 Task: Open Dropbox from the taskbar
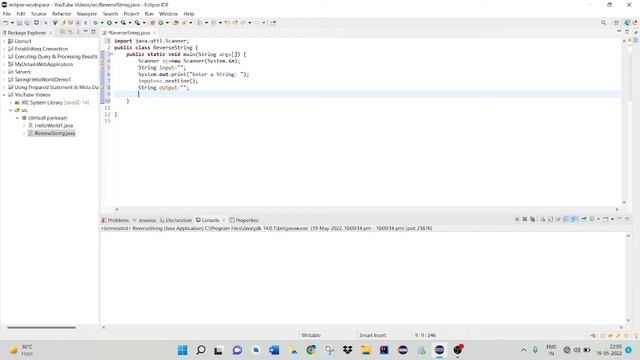[347, 350]
